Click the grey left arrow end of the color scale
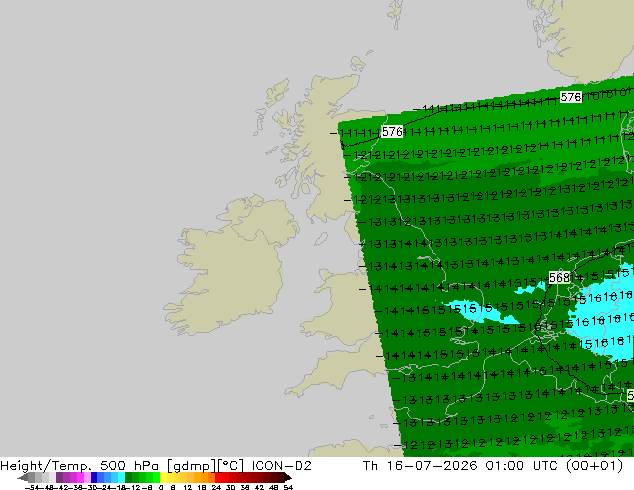 [x=23, y=477]
